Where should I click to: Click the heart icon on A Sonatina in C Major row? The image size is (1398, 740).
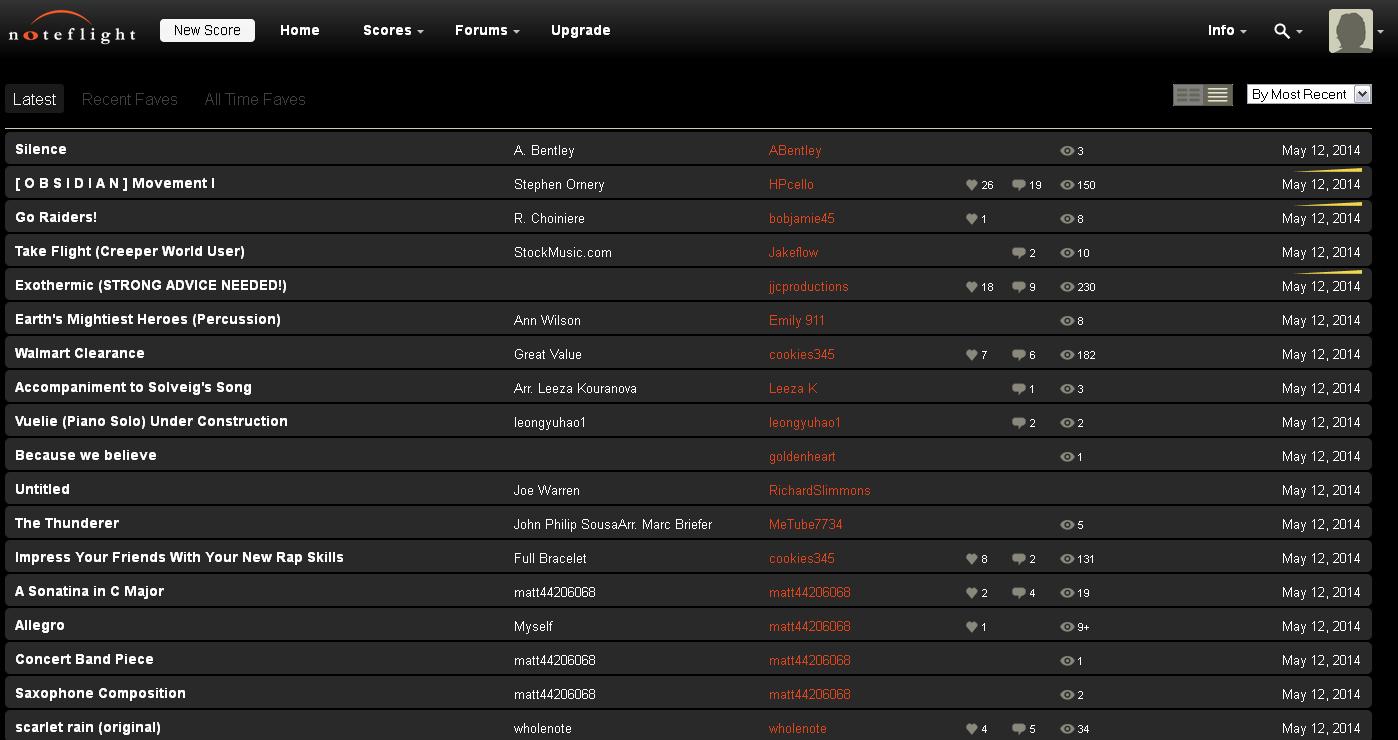coord(971,593)
